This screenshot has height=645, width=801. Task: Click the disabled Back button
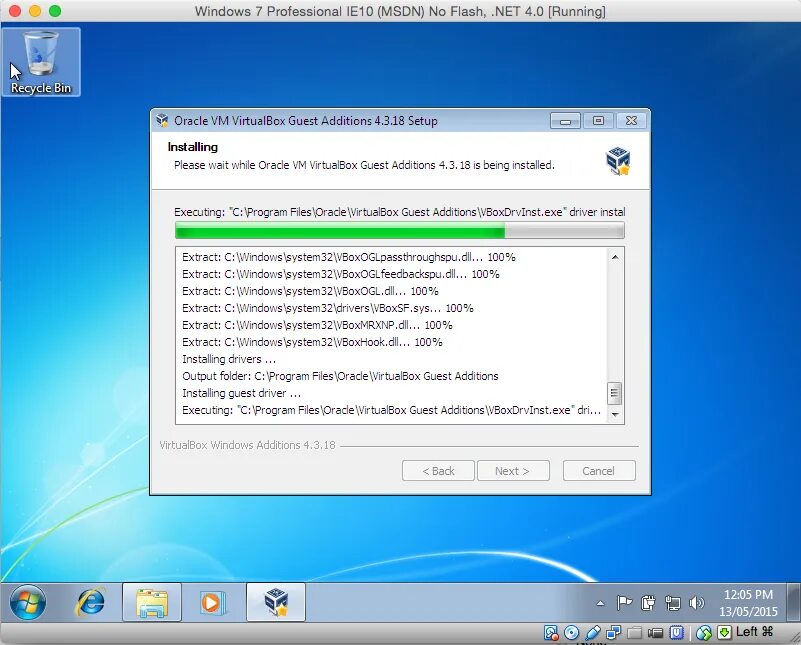[438, 471]
